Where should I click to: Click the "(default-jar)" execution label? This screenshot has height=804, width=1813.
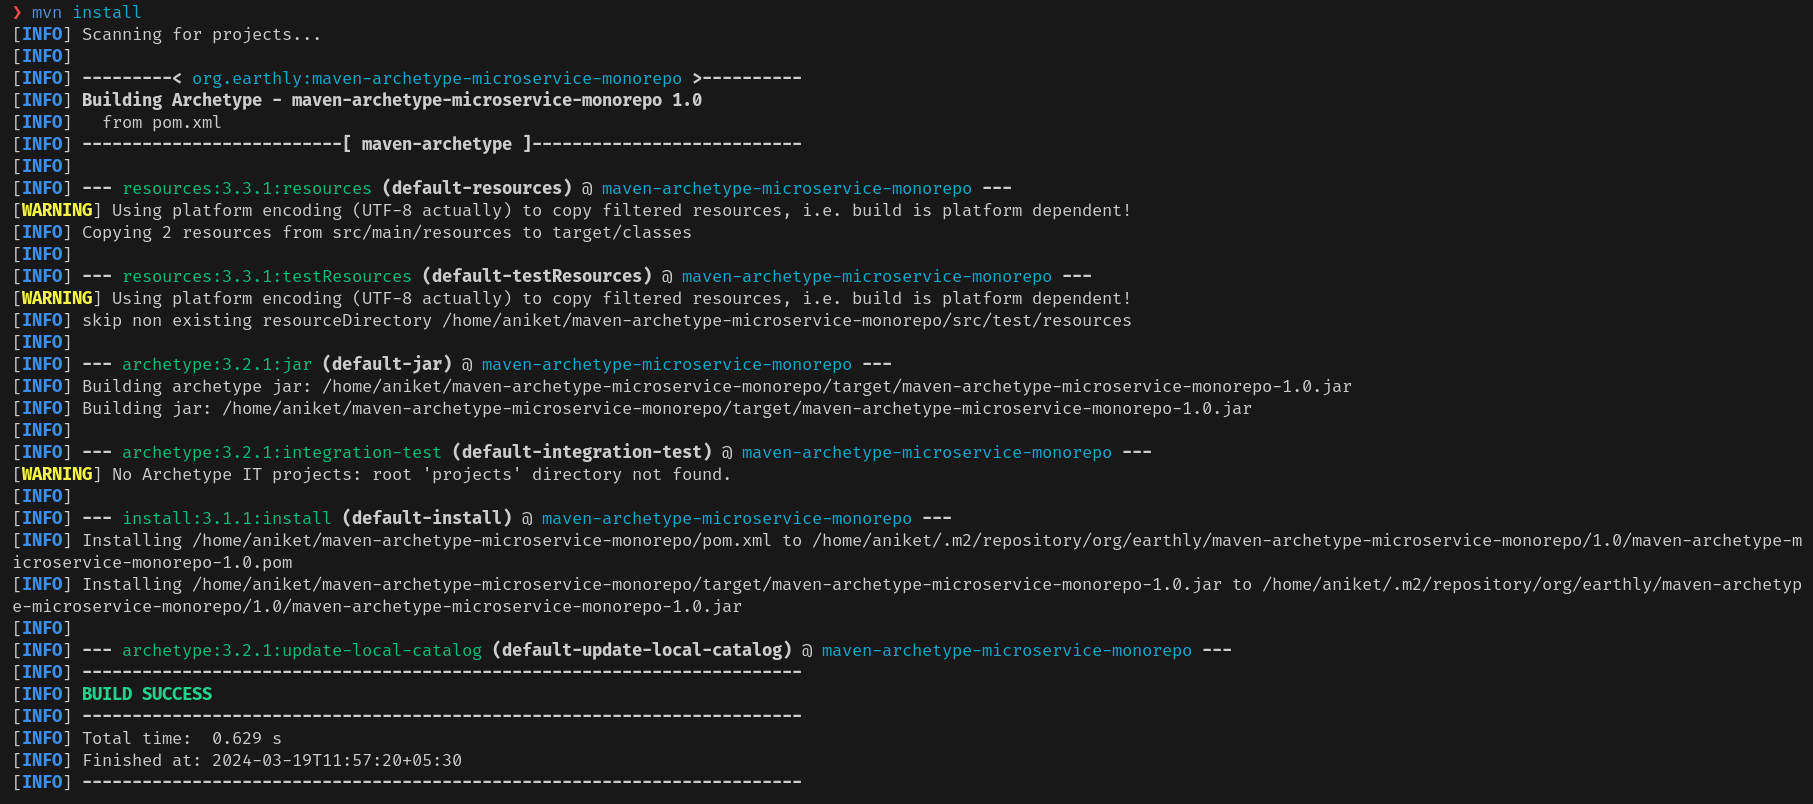(386, 364)
